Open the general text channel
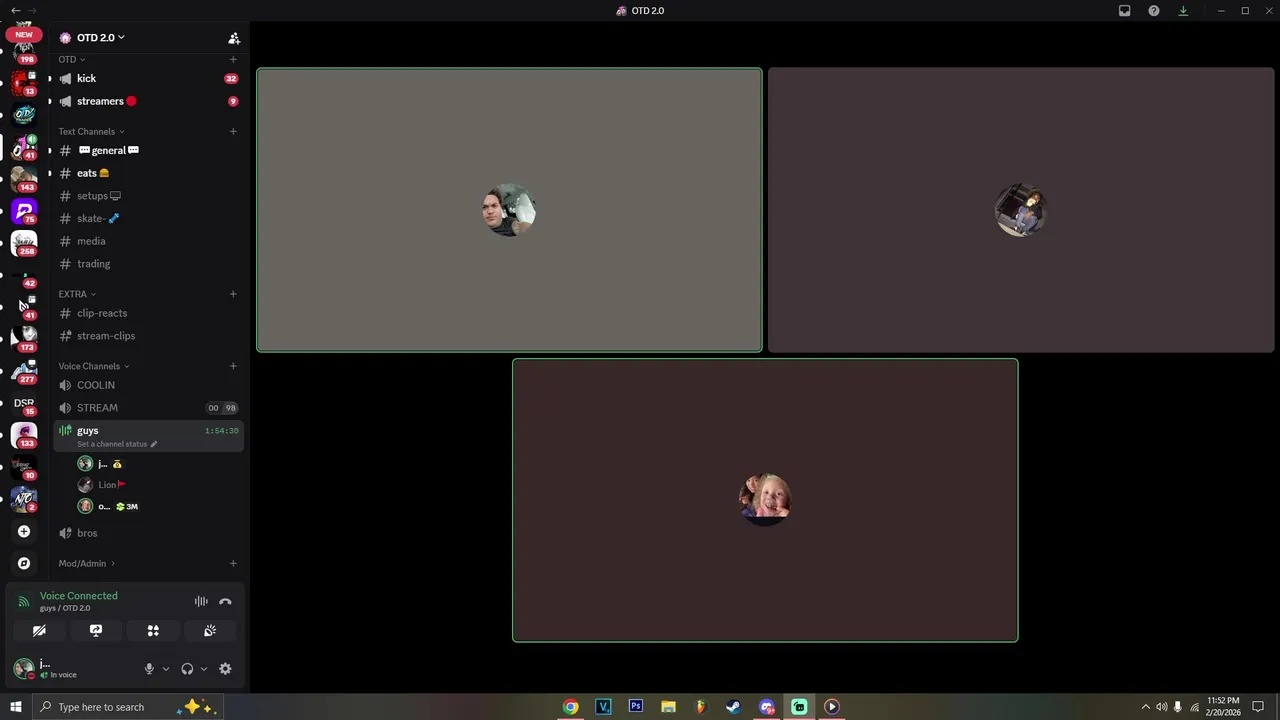 pos(148,150)
